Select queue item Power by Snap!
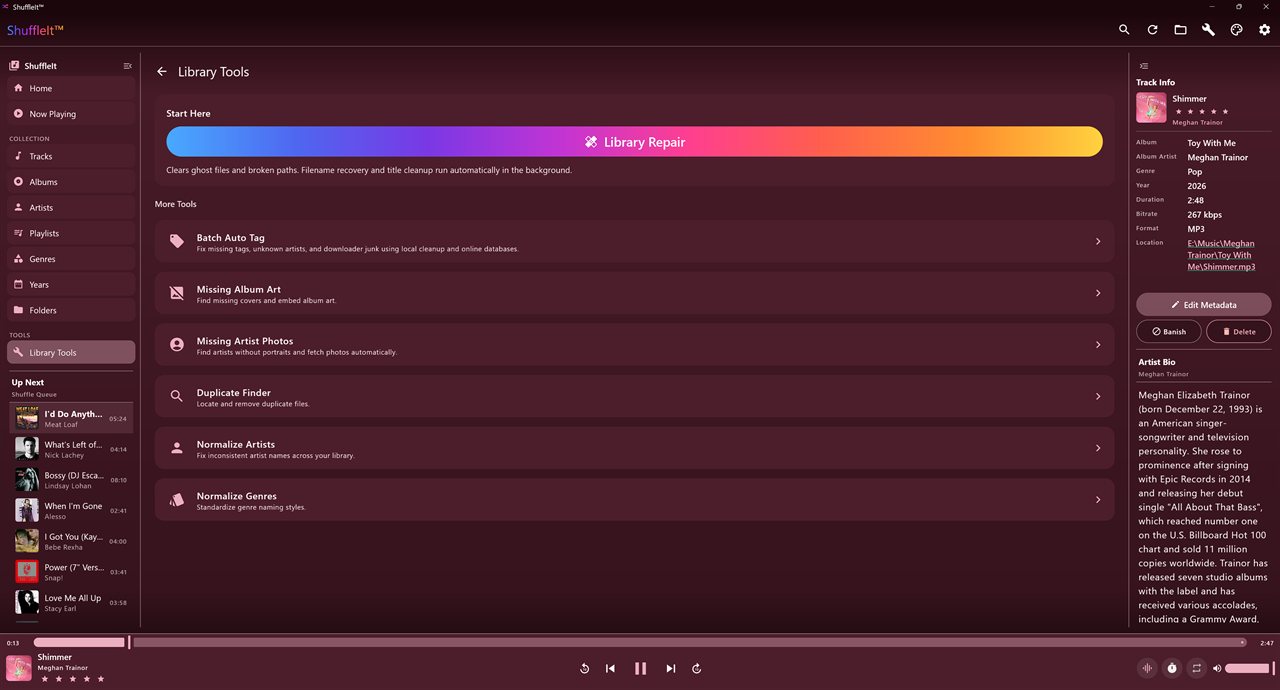Viewport: 1280px width, 690px height. 71,572
